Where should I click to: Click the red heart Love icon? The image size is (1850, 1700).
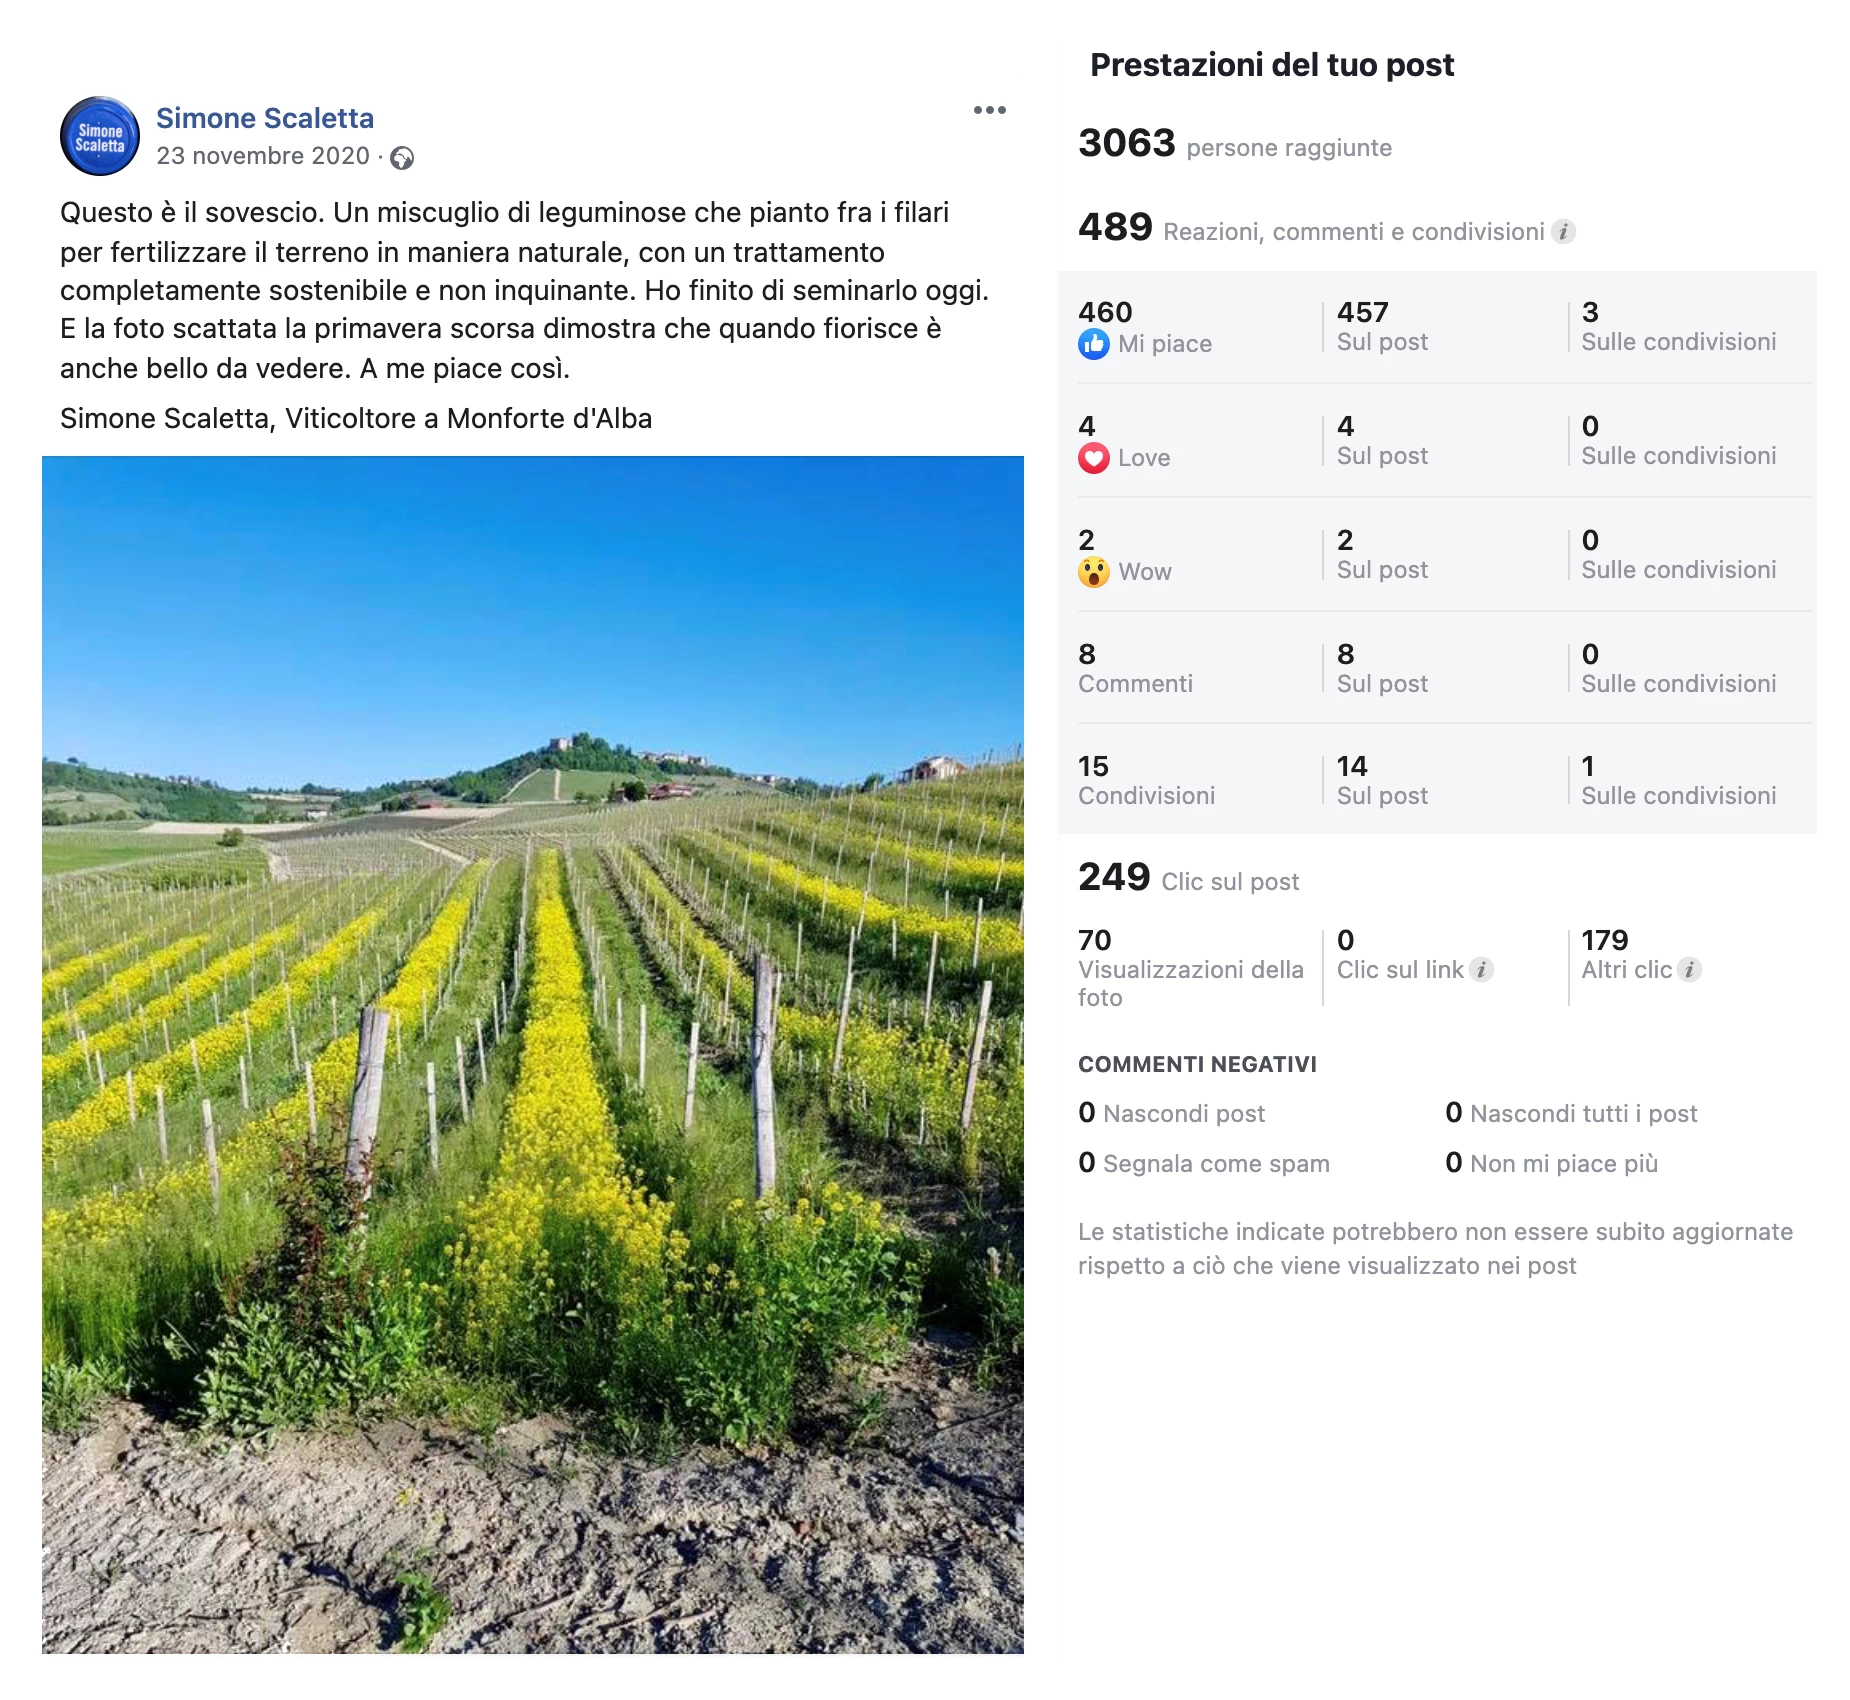(1093, 458)
